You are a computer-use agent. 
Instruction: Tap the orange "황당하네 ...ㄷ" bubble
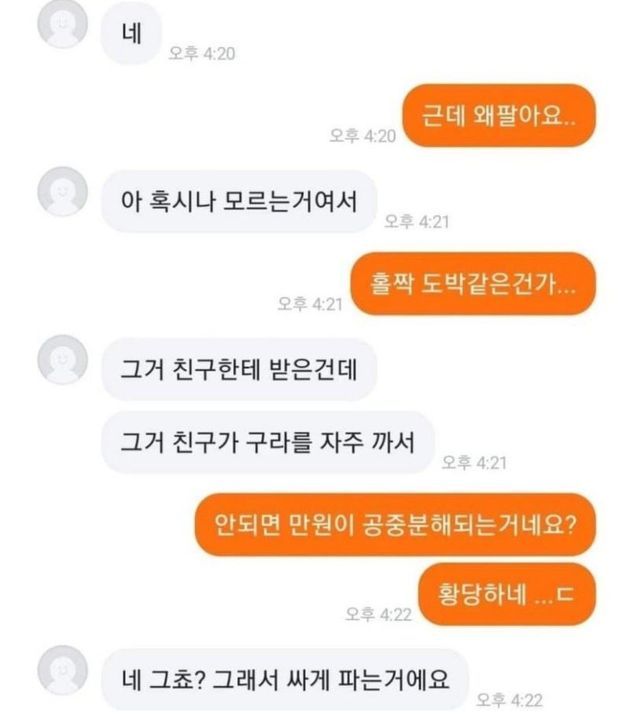(507, 594)
